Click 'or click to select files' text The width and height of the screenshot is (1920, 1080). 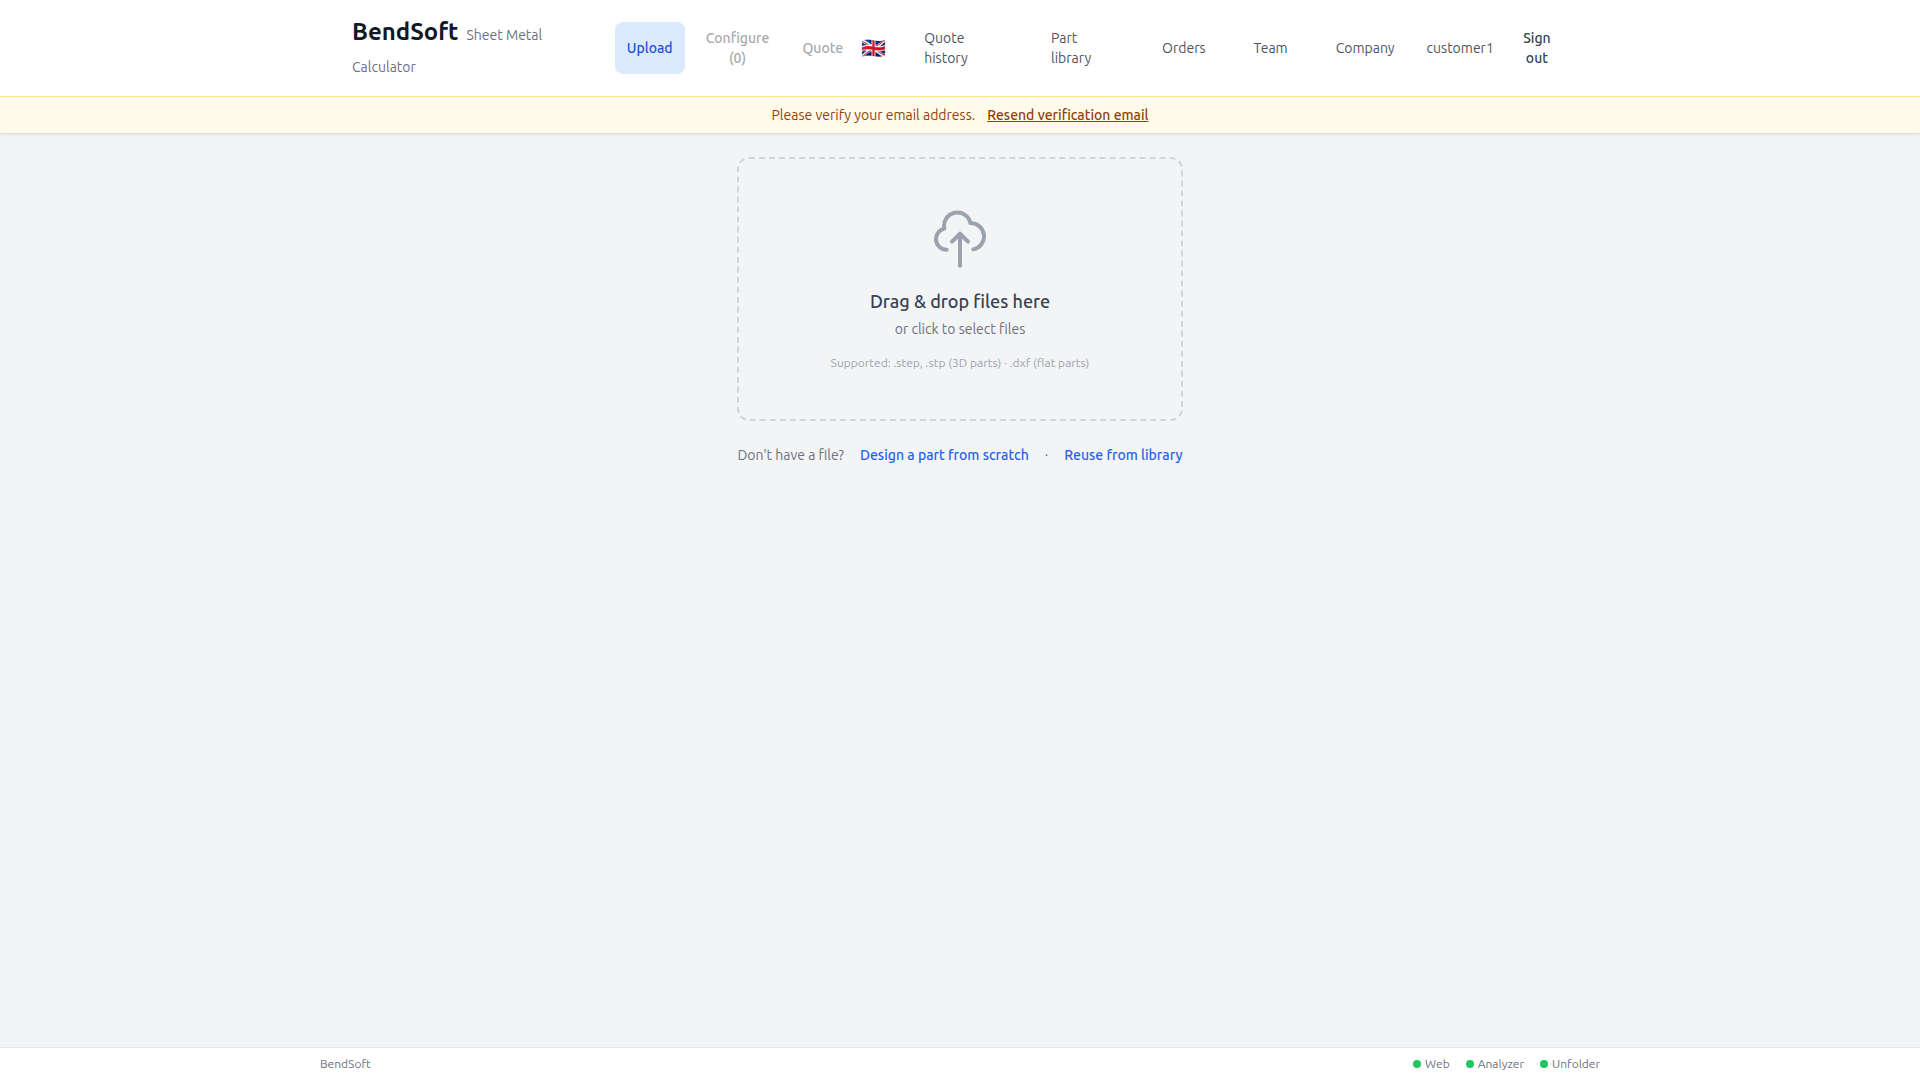[x=960, y=329]
